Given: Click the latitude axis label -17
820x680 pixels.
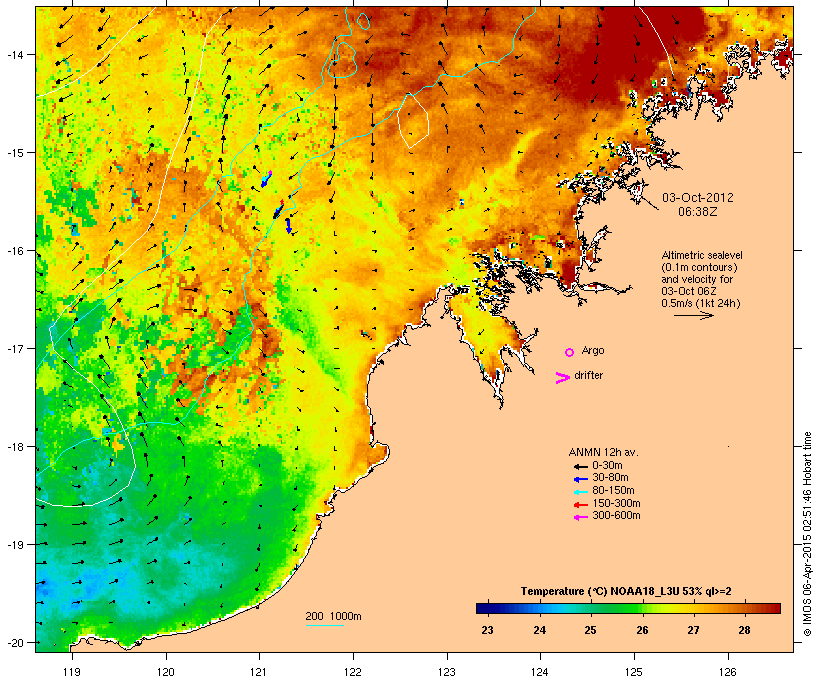Looking at the screenshot, I should coord(15,348).
